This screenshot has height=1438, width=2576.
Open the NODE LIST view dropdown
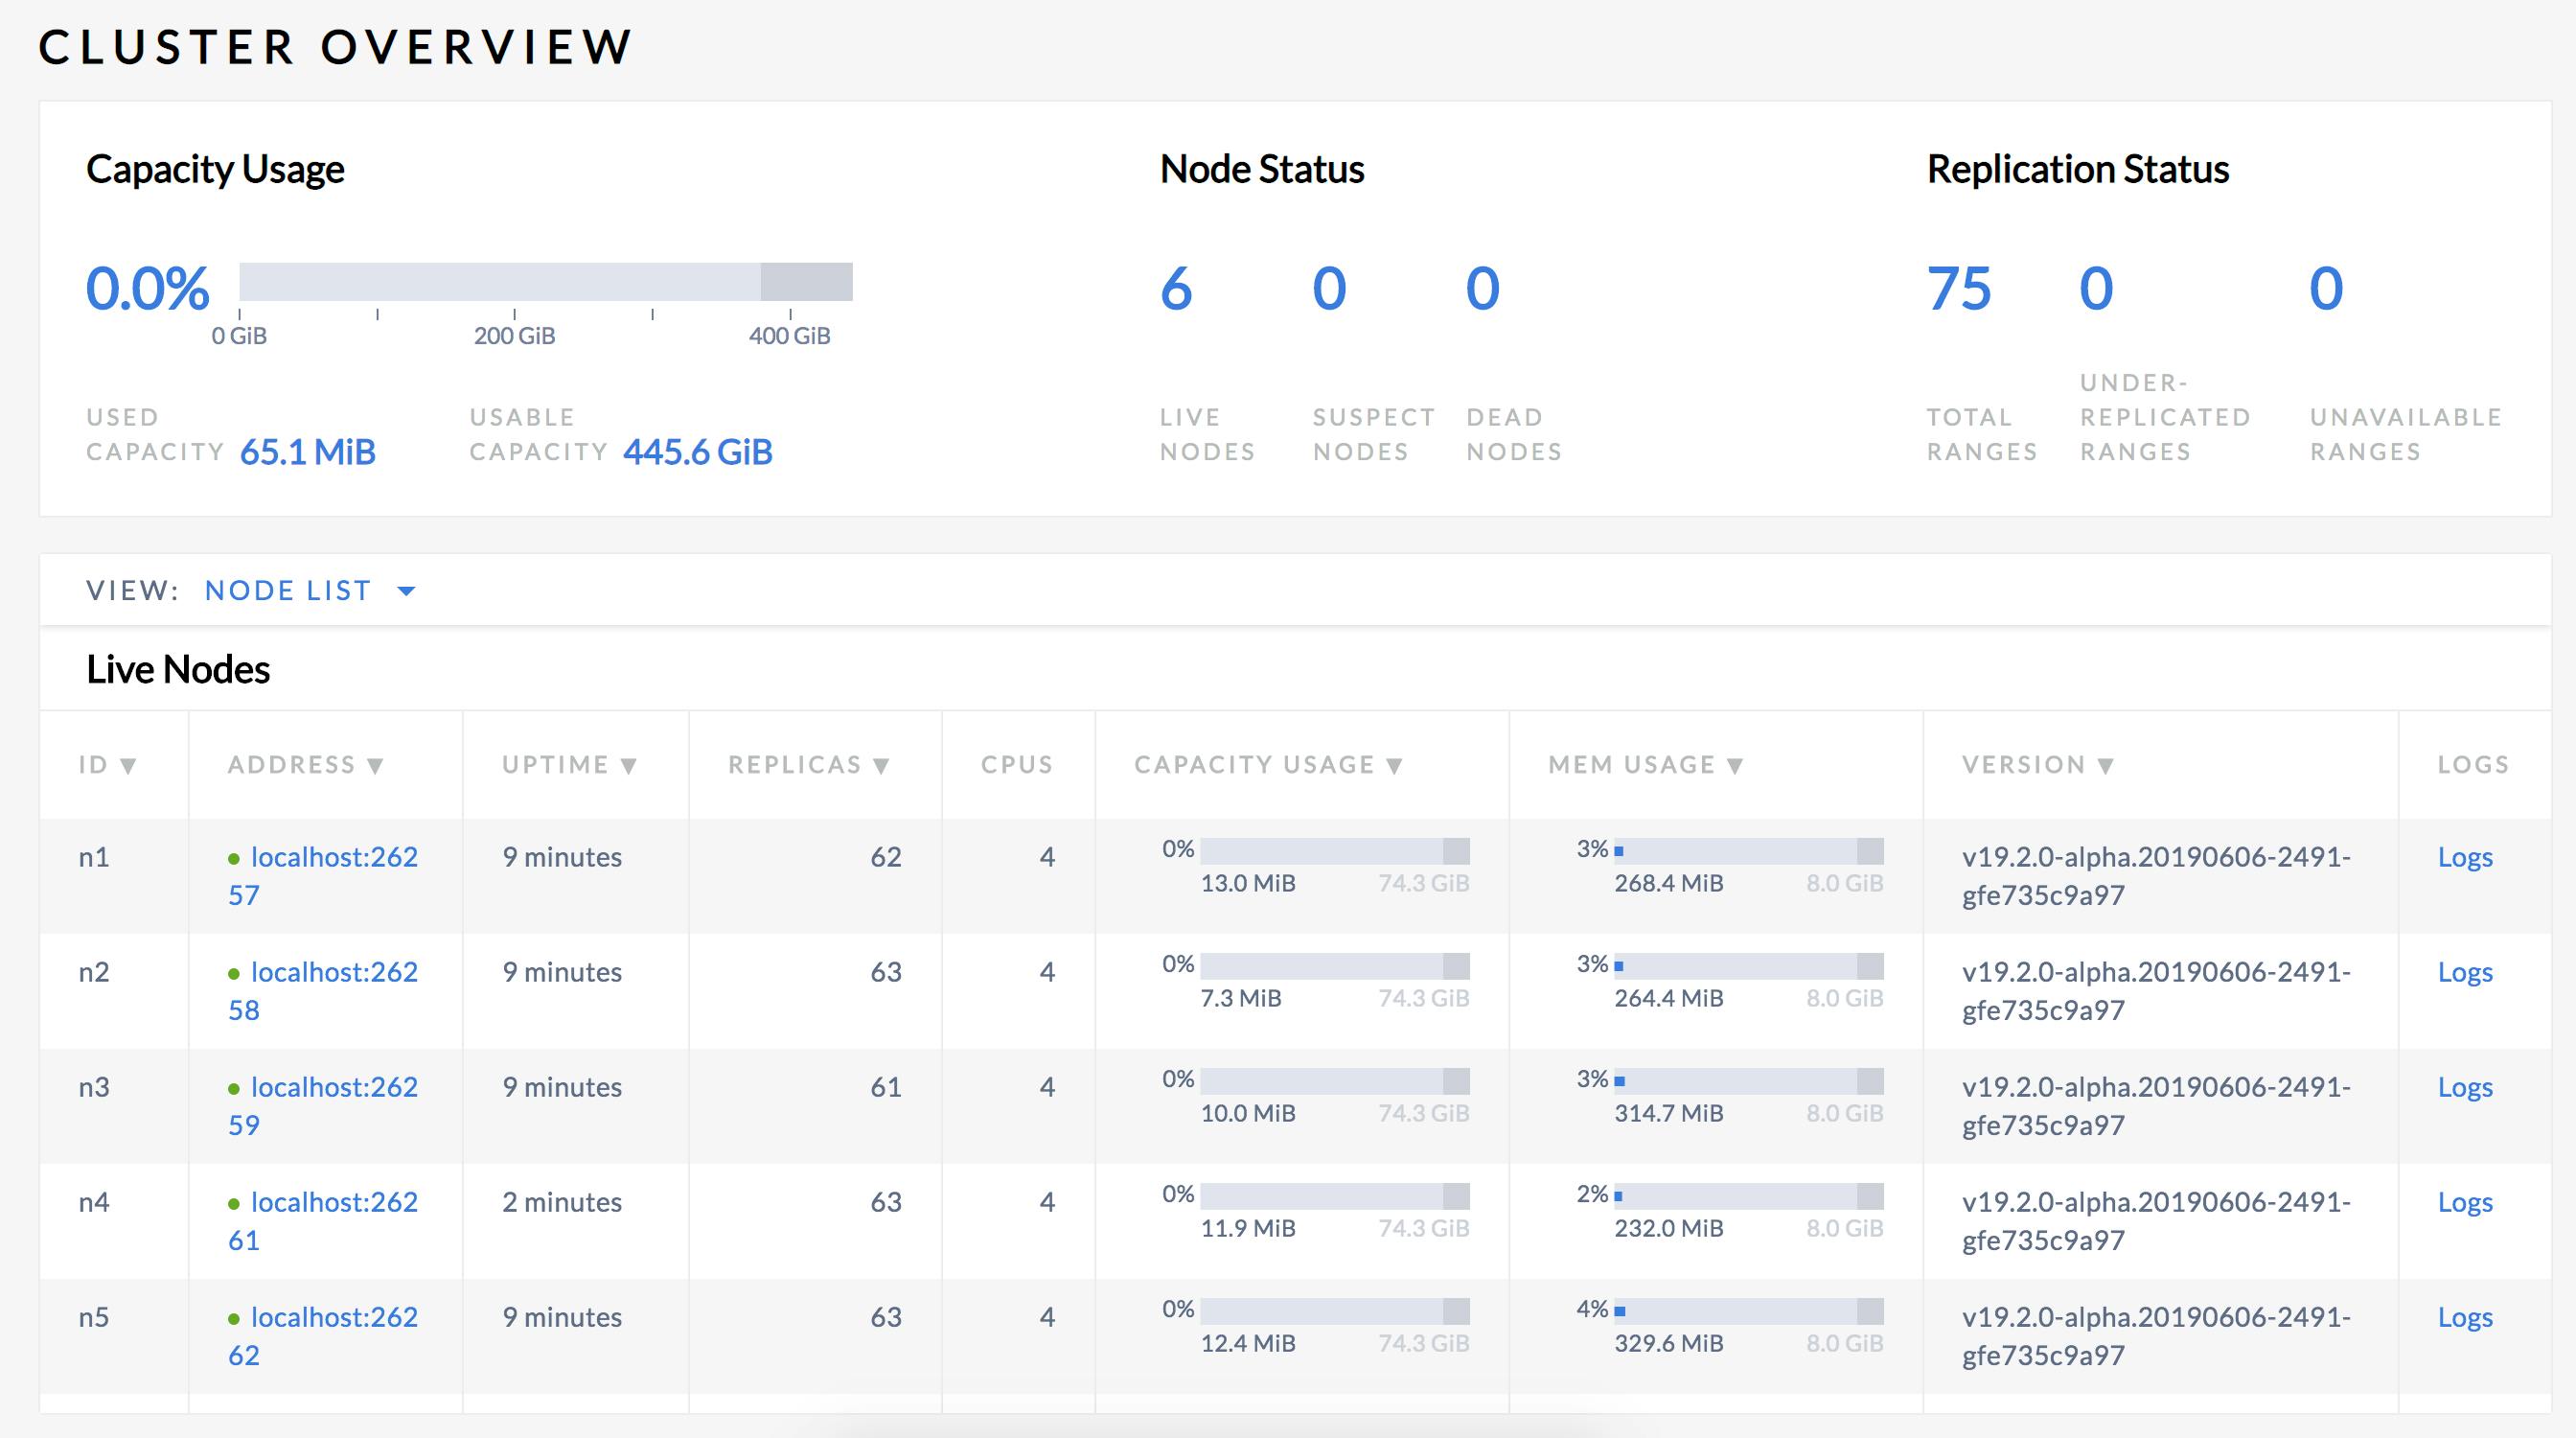point(288,590)
